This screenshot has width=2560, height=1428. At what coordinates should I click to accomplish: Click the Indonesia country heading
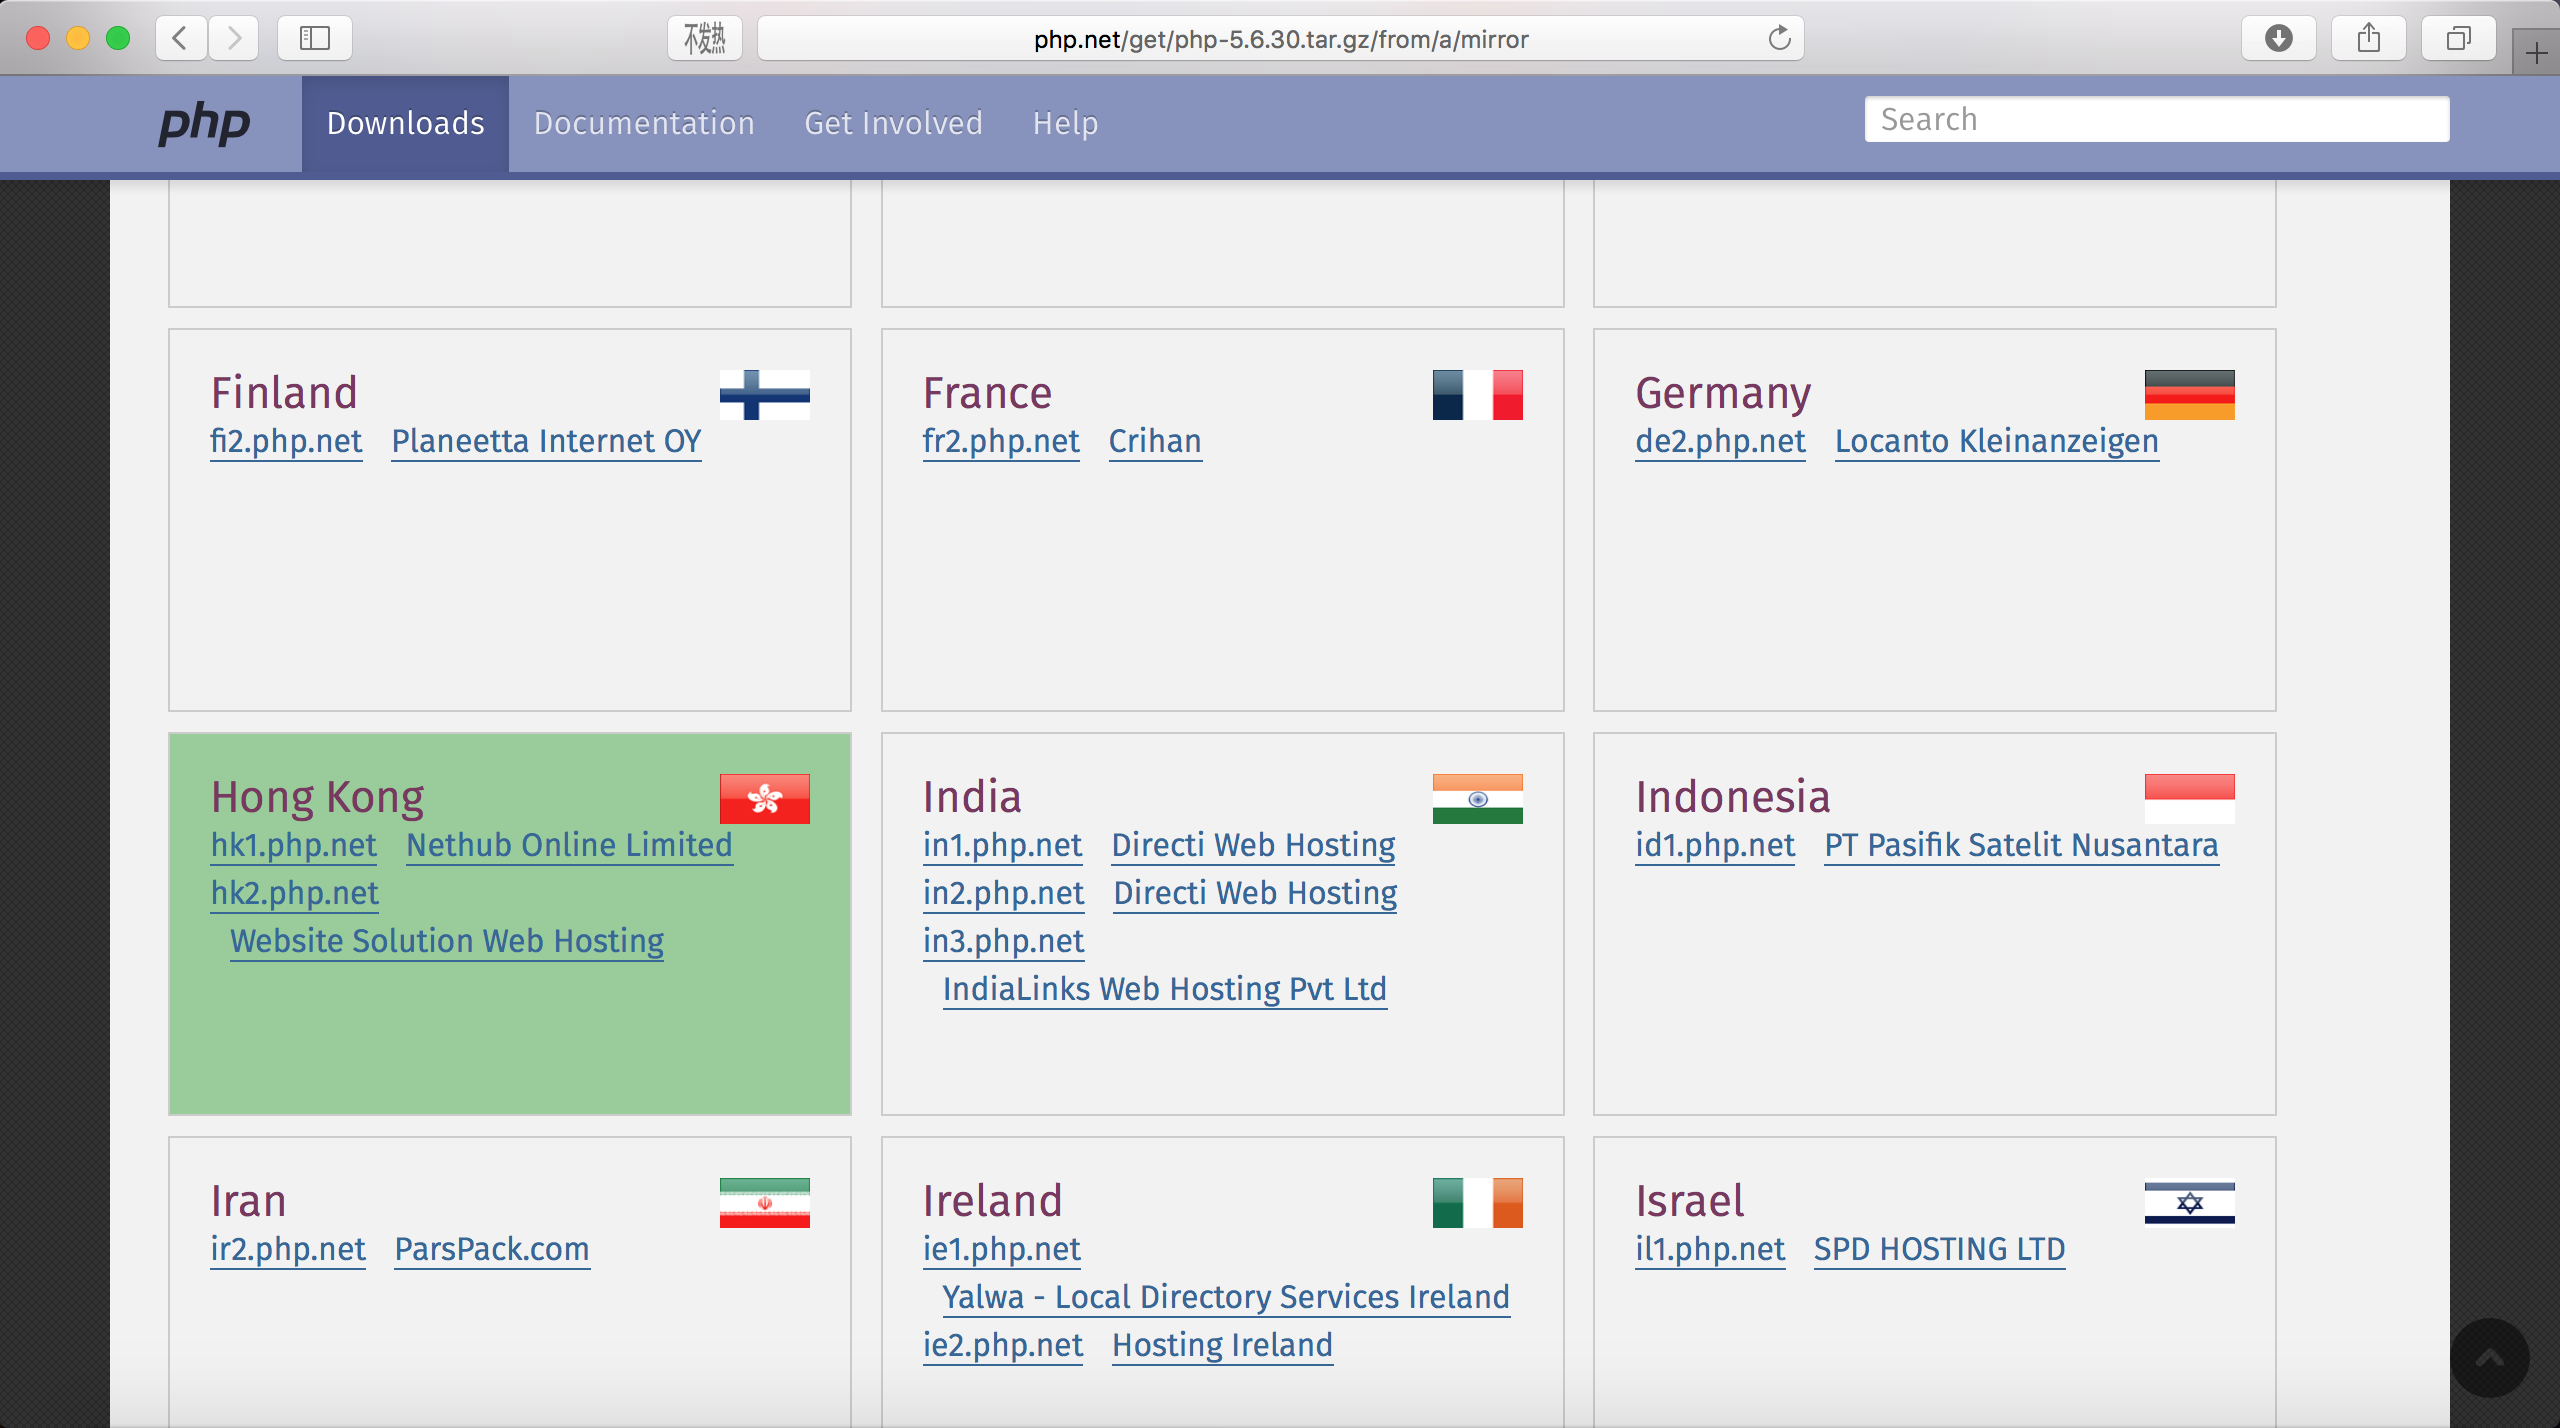1732,797
